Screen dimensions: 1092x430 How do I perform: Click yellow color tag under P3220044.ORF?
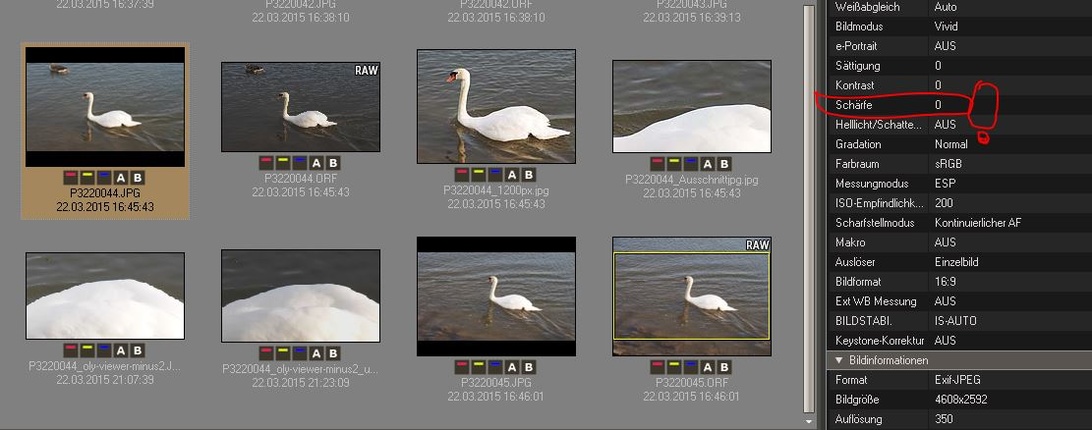pyautogui.click(x=283, y=163)
